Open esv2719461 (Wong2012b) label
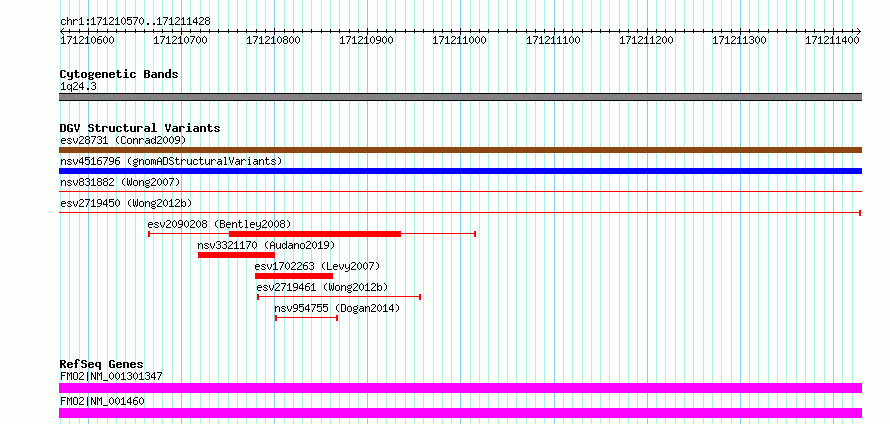Image resolution: width=890 pixels, height=424 pixels. pos(322,287)
